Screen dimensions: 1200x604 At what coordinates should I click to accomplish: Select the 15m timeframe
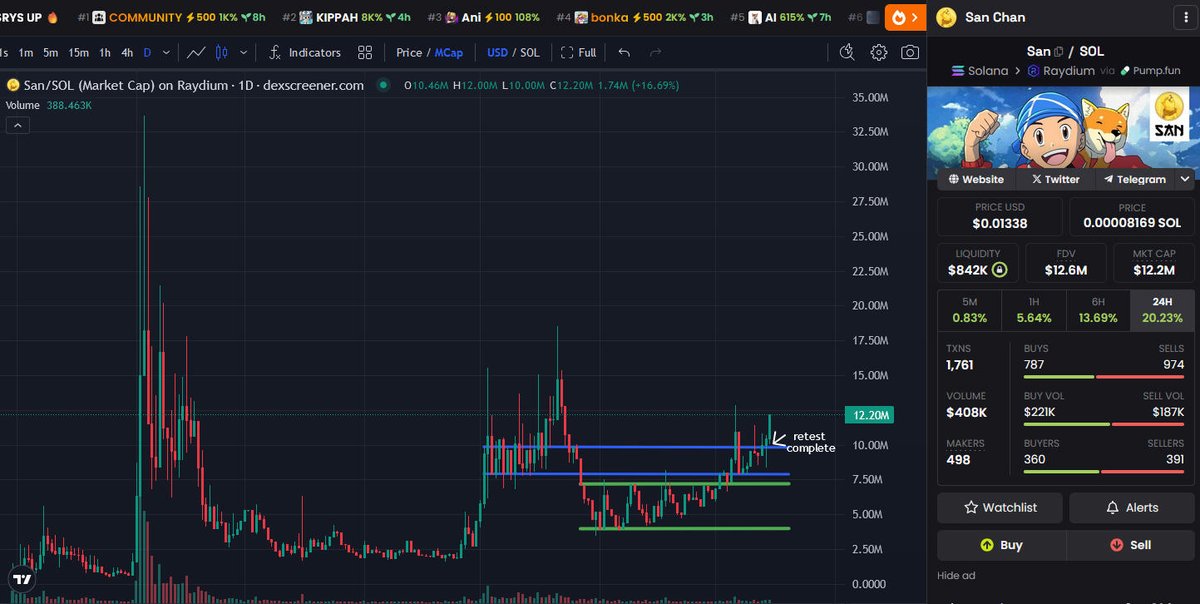click(x=78, y=52)
